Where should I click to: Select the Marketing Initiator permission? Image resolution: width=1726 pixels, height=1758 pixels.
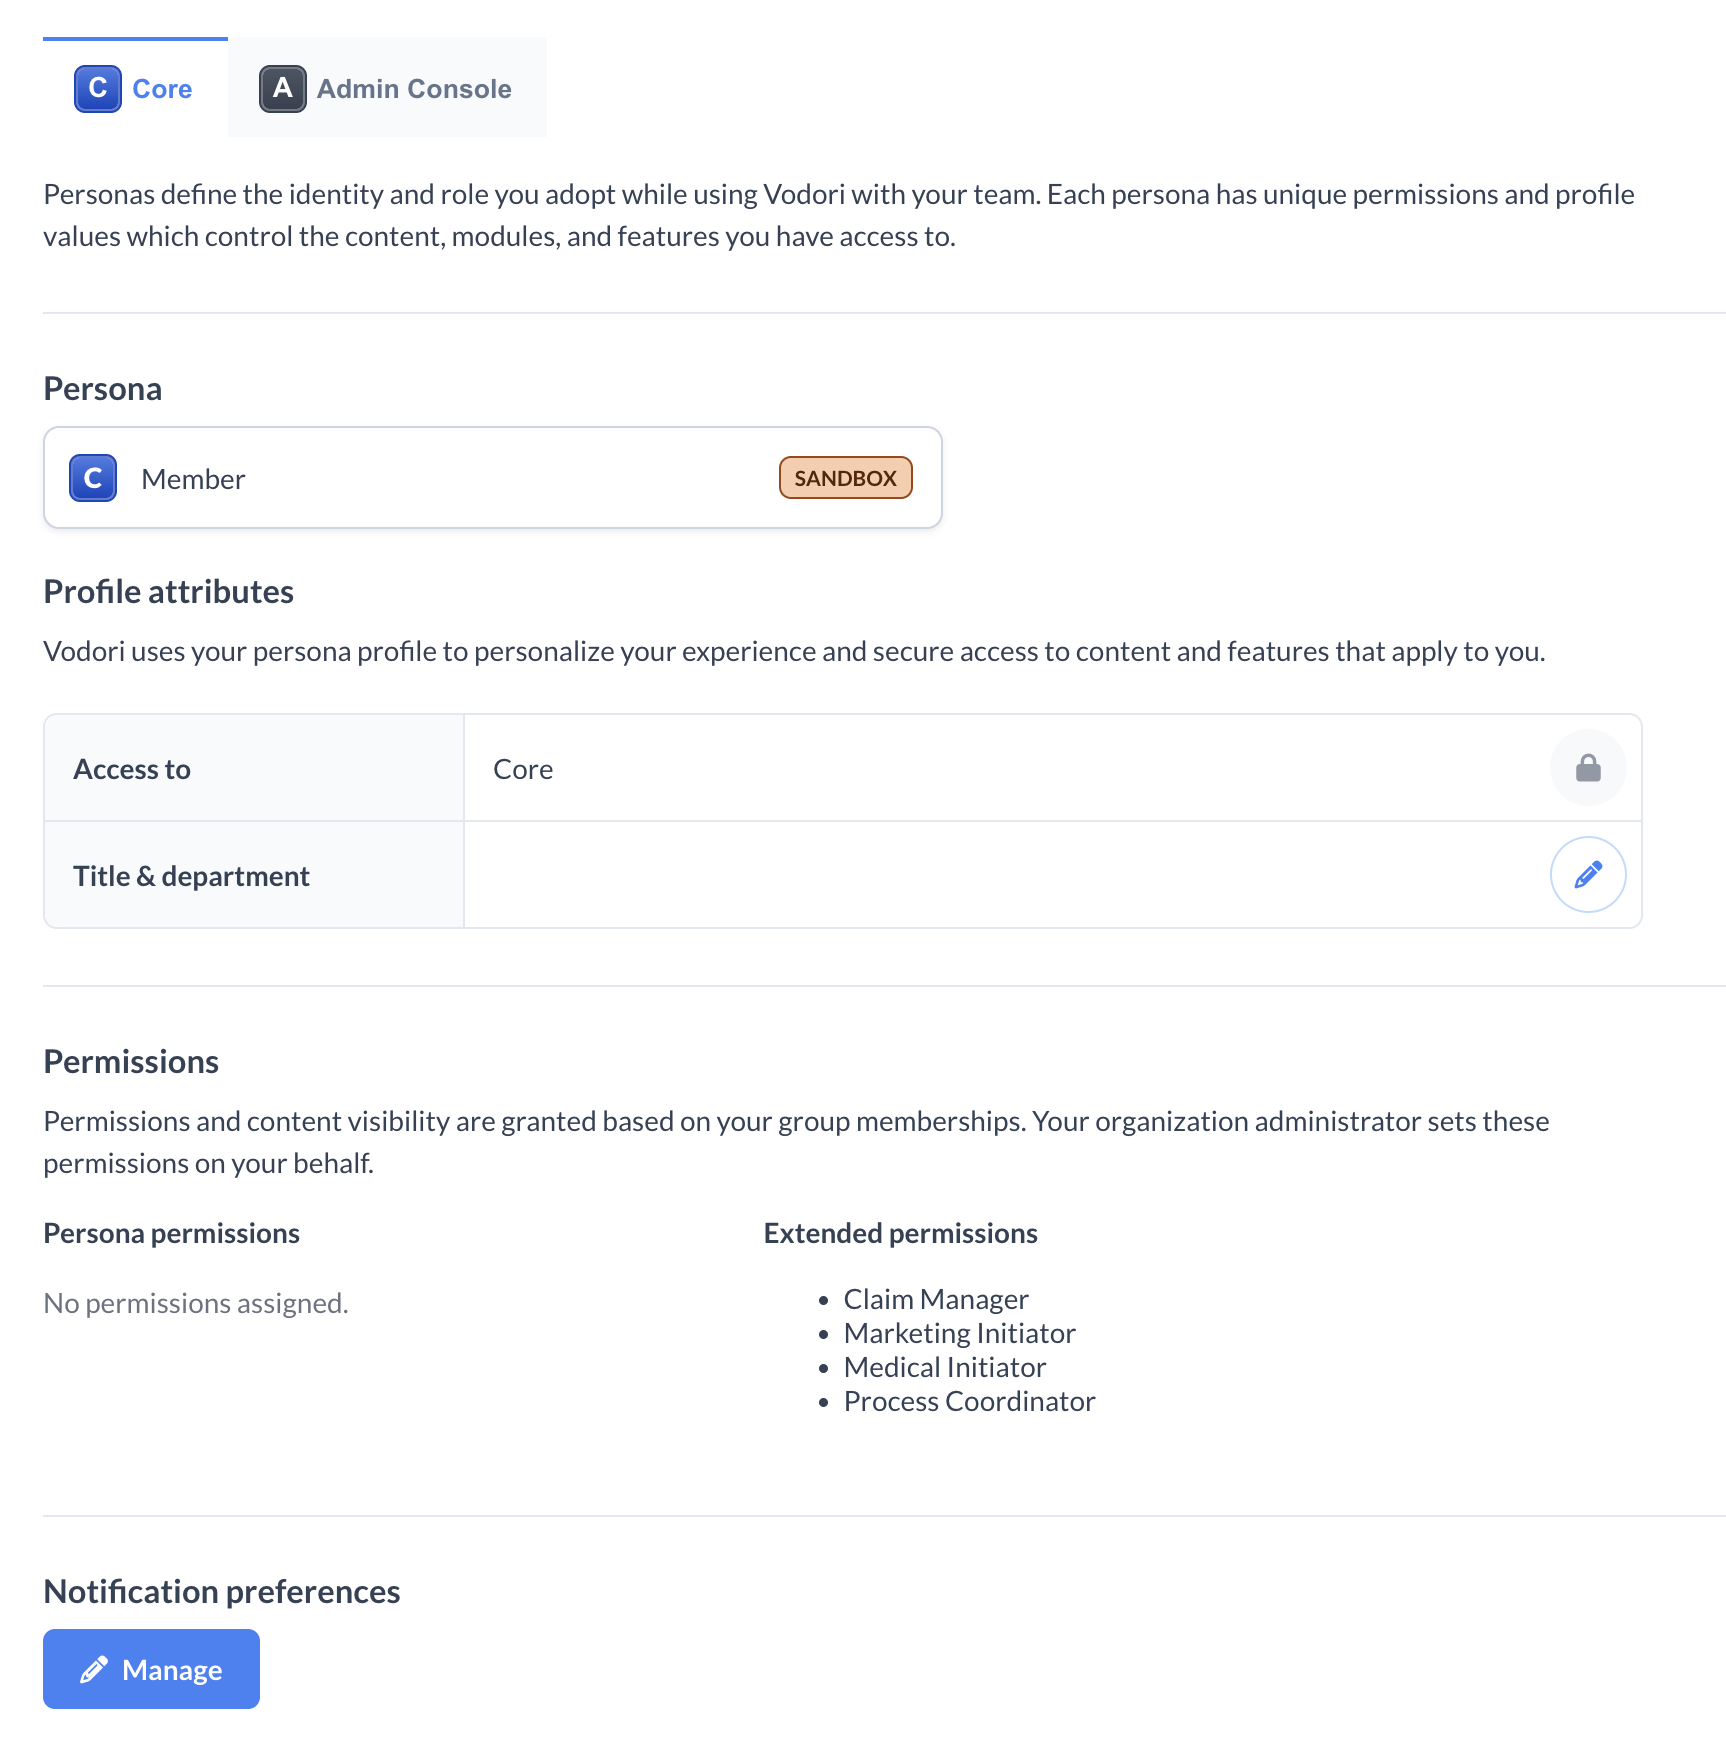point(959,1333)
